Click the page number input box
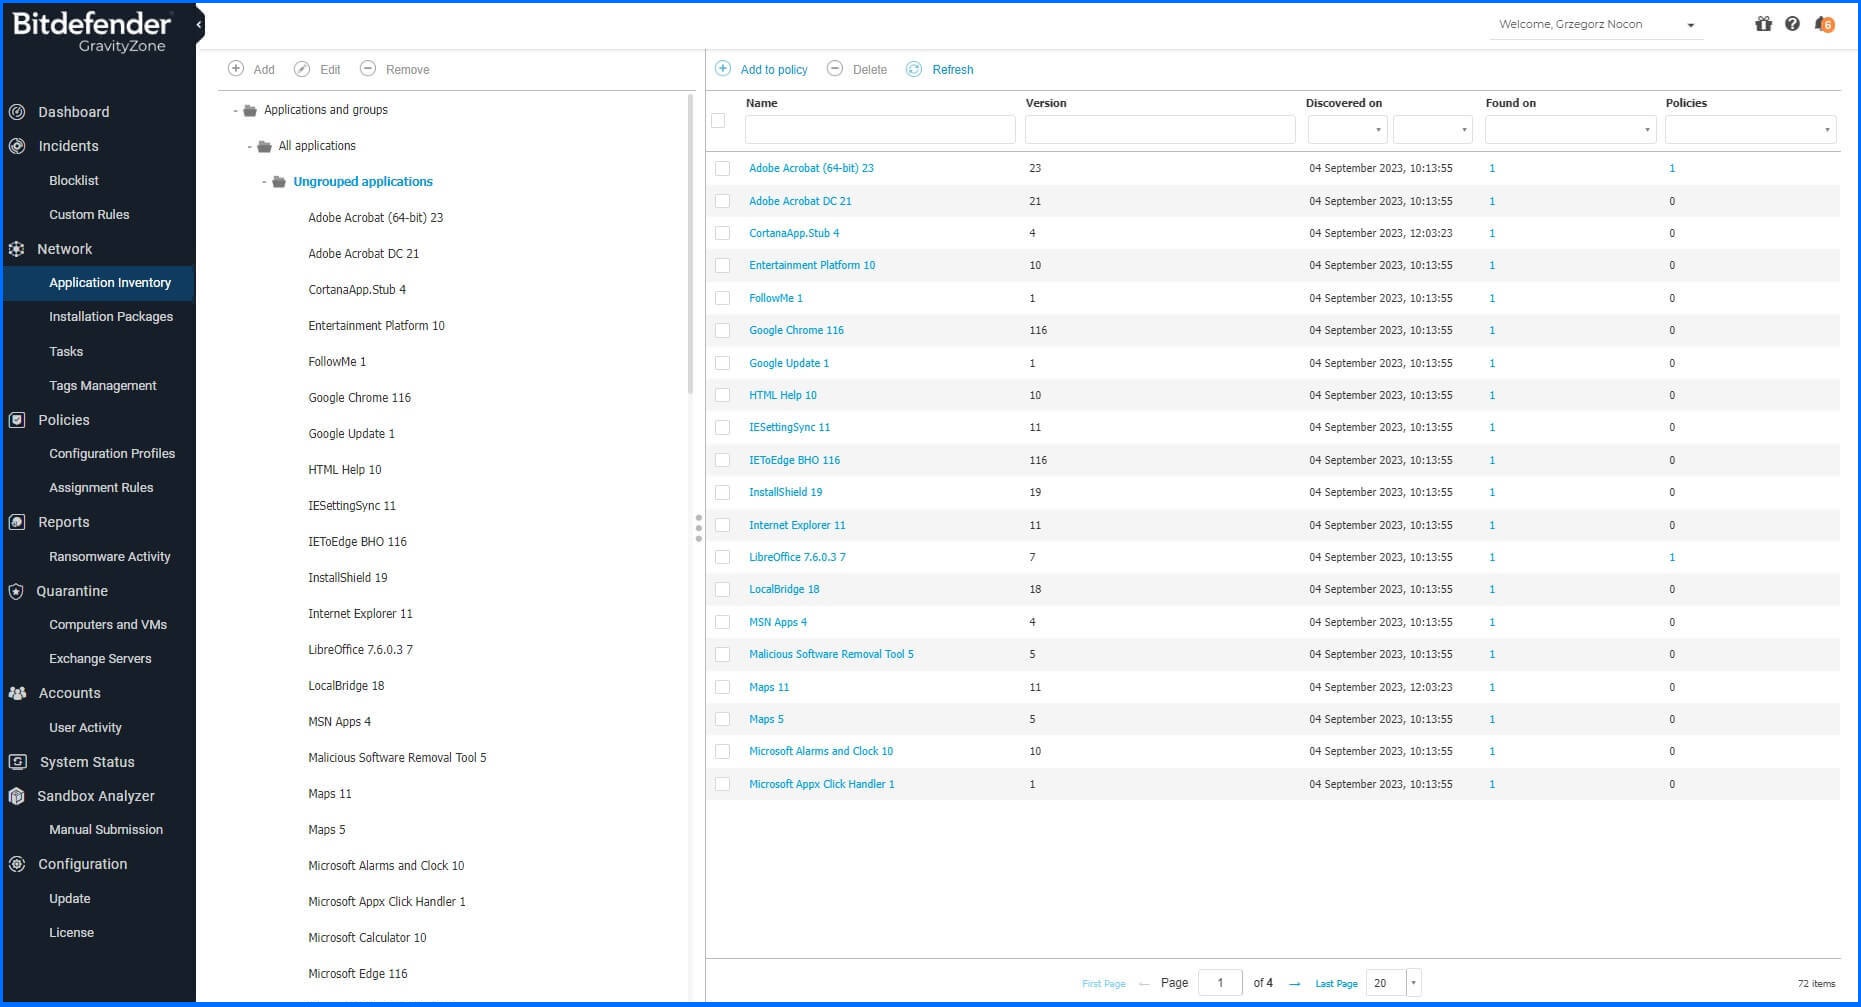The width and height of the screenshot is (1861, 1007). (x=1220, y=983)
